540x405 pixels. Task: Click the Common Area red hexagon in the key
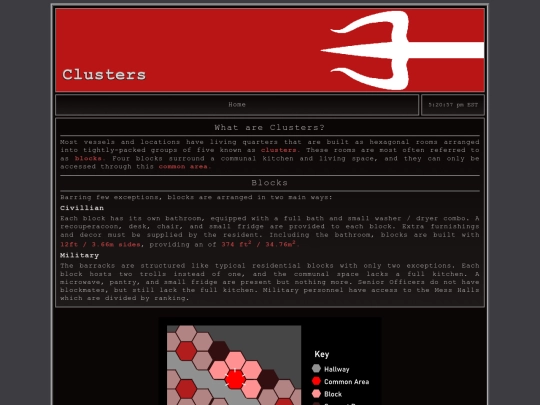coord(316,381)
